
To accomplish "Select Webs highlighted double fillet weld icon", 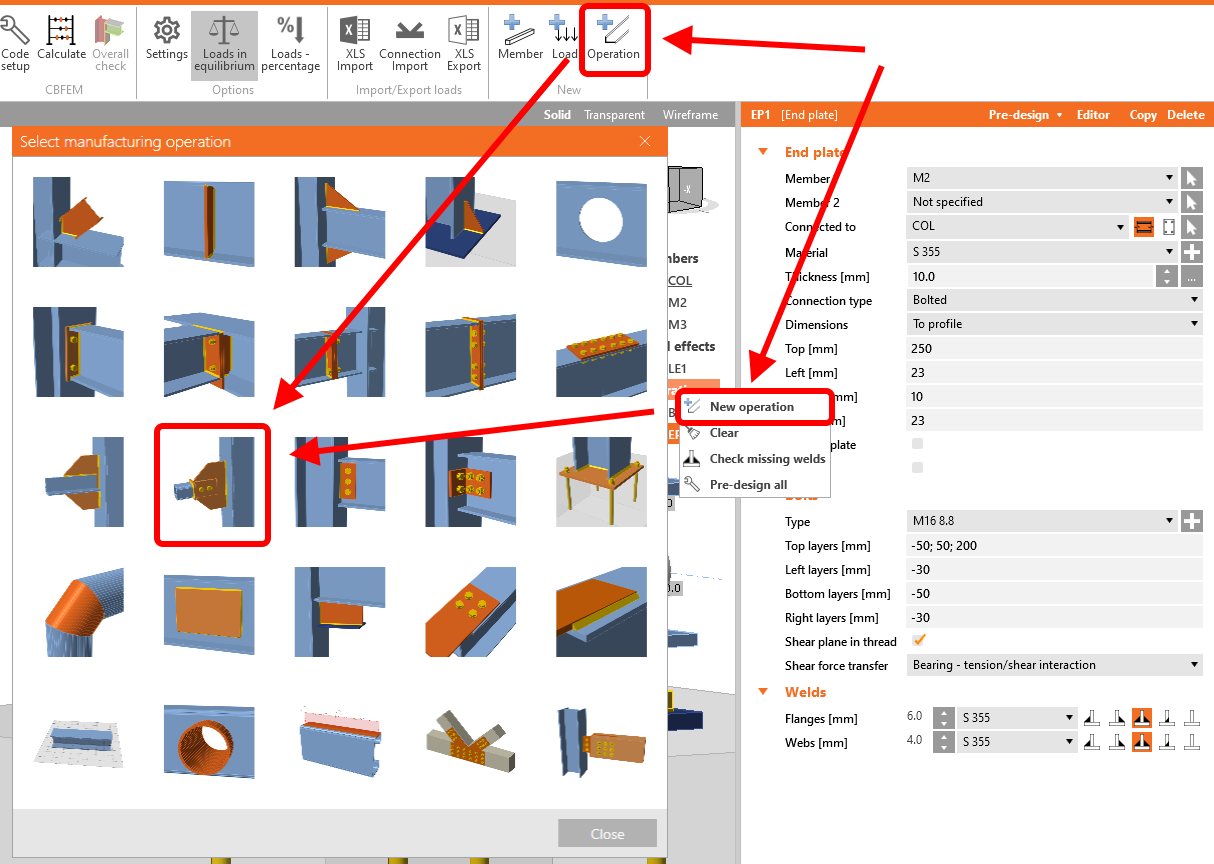I will point(1142,742).
